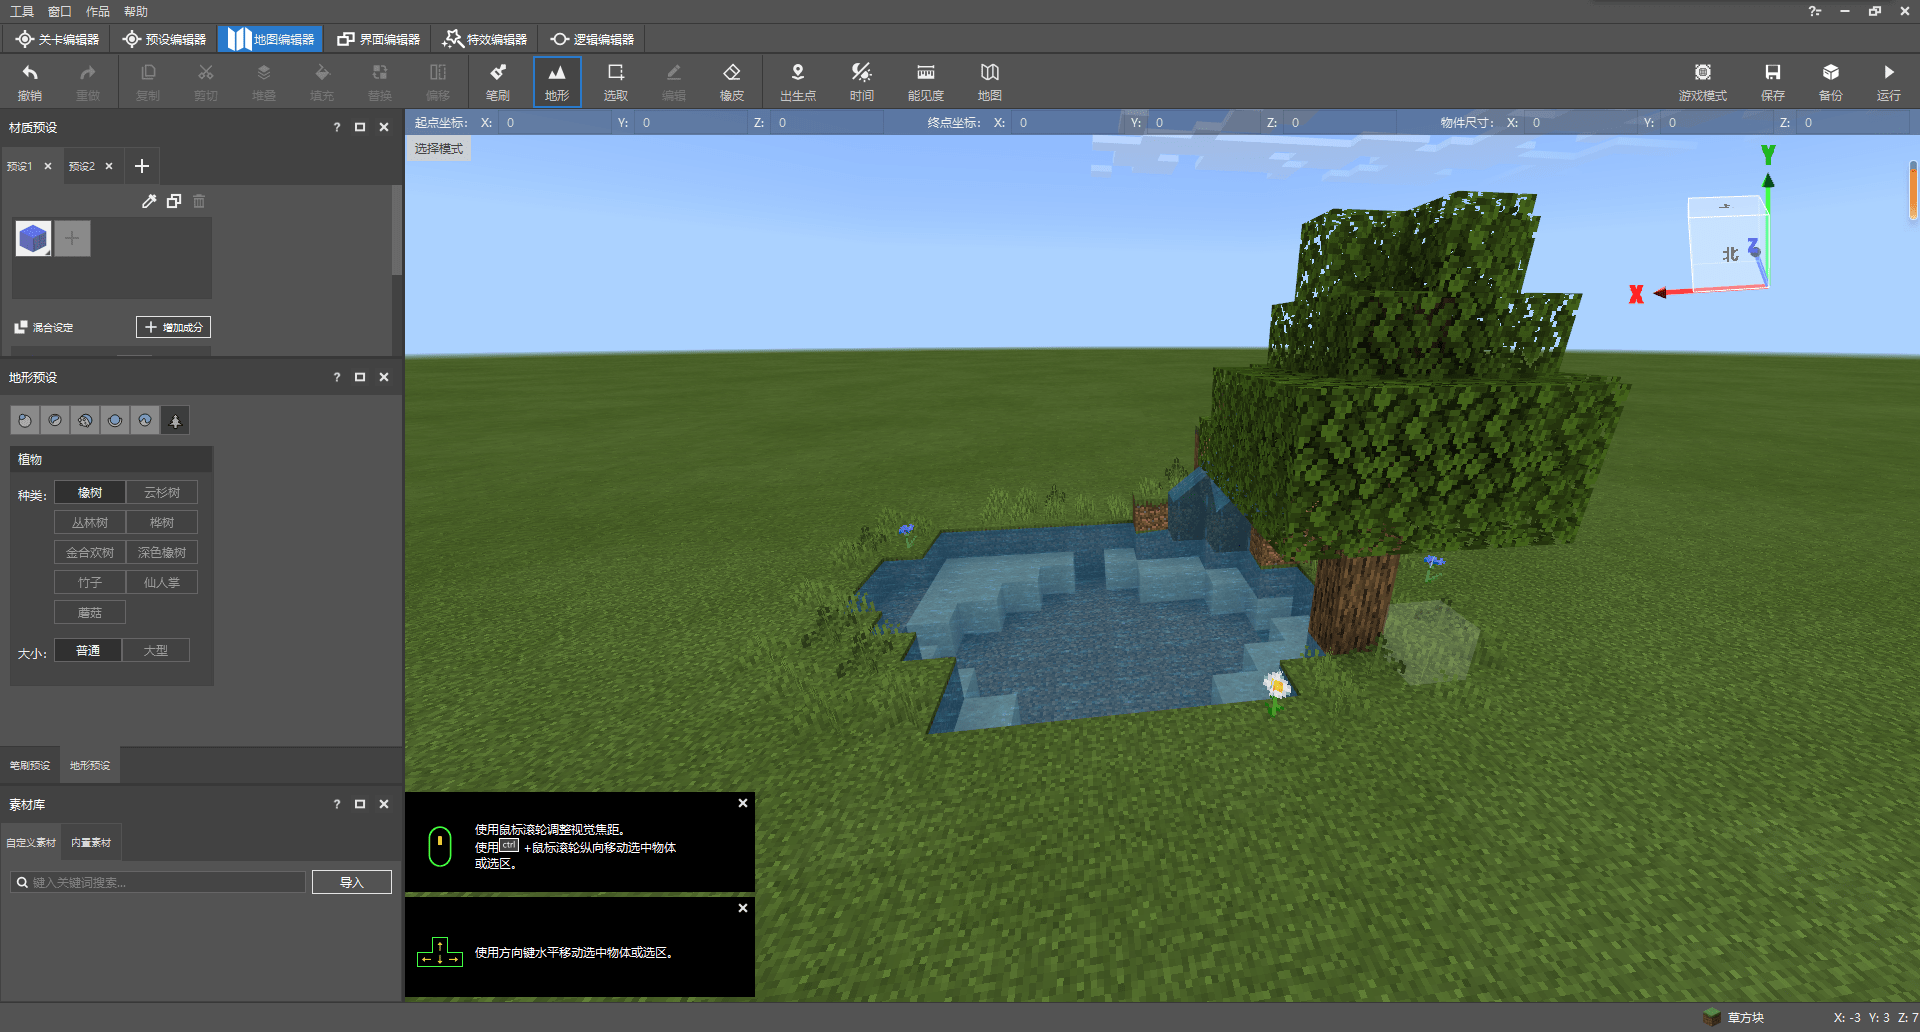Image resolution: width=1920 pixels, height=1032 pixels.
Task: Open the 能见度 (visibility) setting
Action: (926, 81)
